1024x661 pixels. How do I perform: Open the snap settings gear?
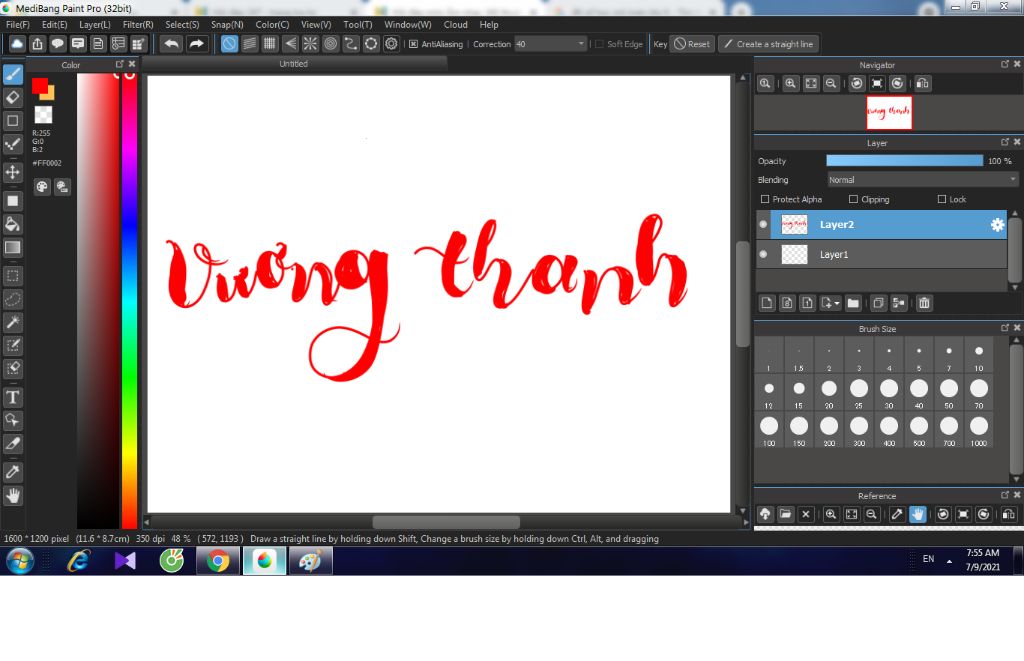391,44
